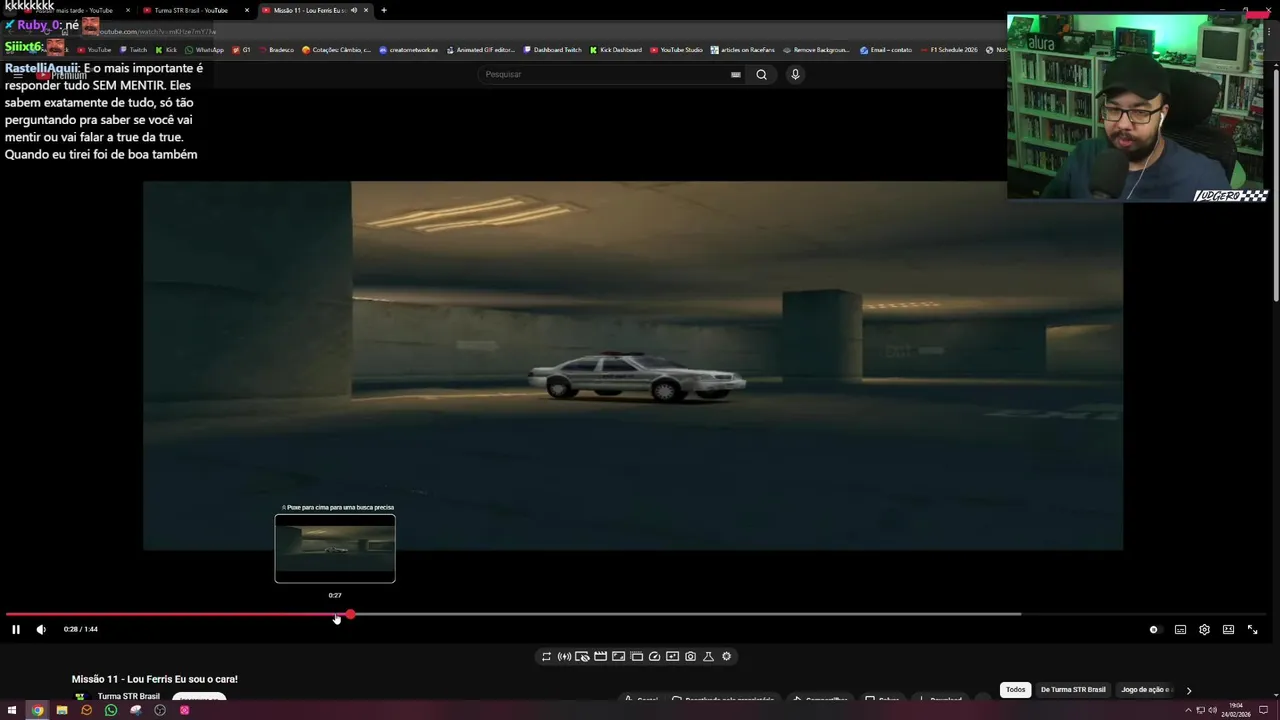
Task: Click the resize-player icon in enhancer toolbar
Action: 618,656
